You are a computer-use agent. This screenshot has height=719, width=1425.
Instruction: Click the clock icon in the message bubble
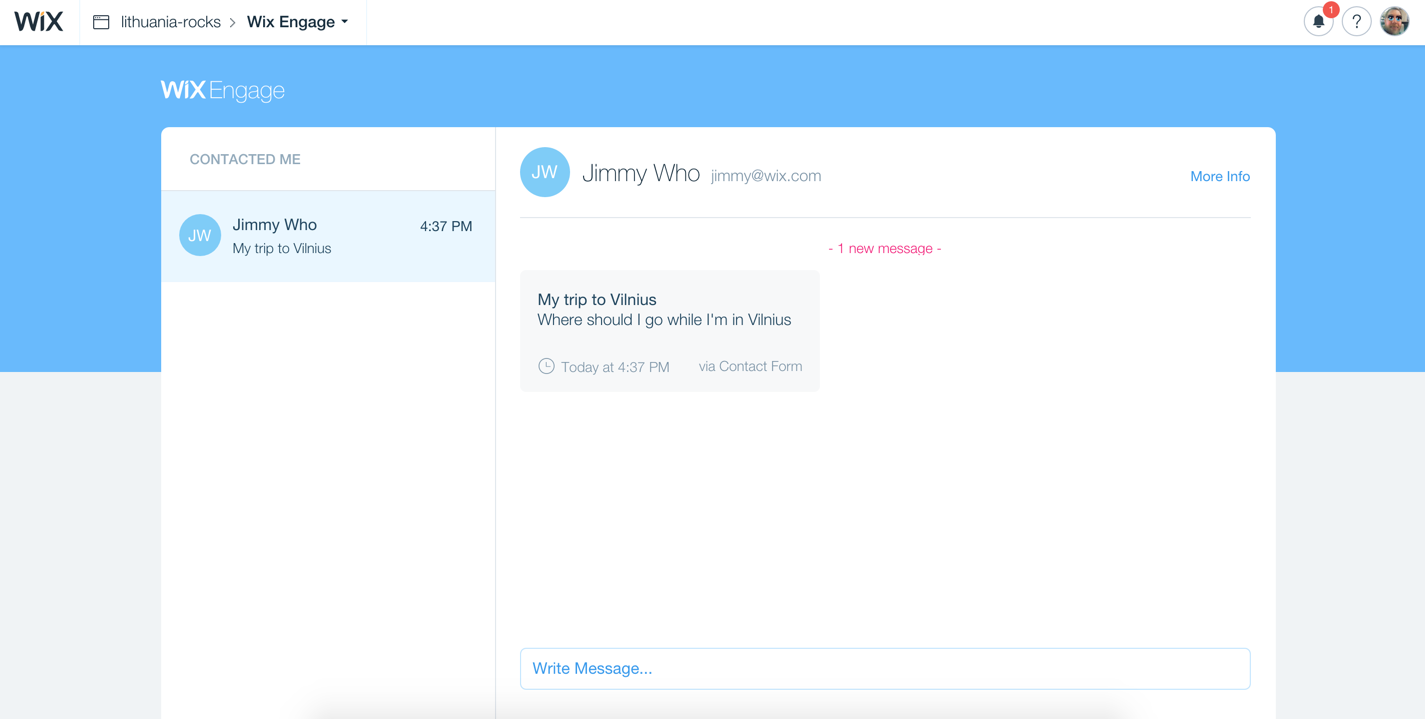tap(546, 366)
